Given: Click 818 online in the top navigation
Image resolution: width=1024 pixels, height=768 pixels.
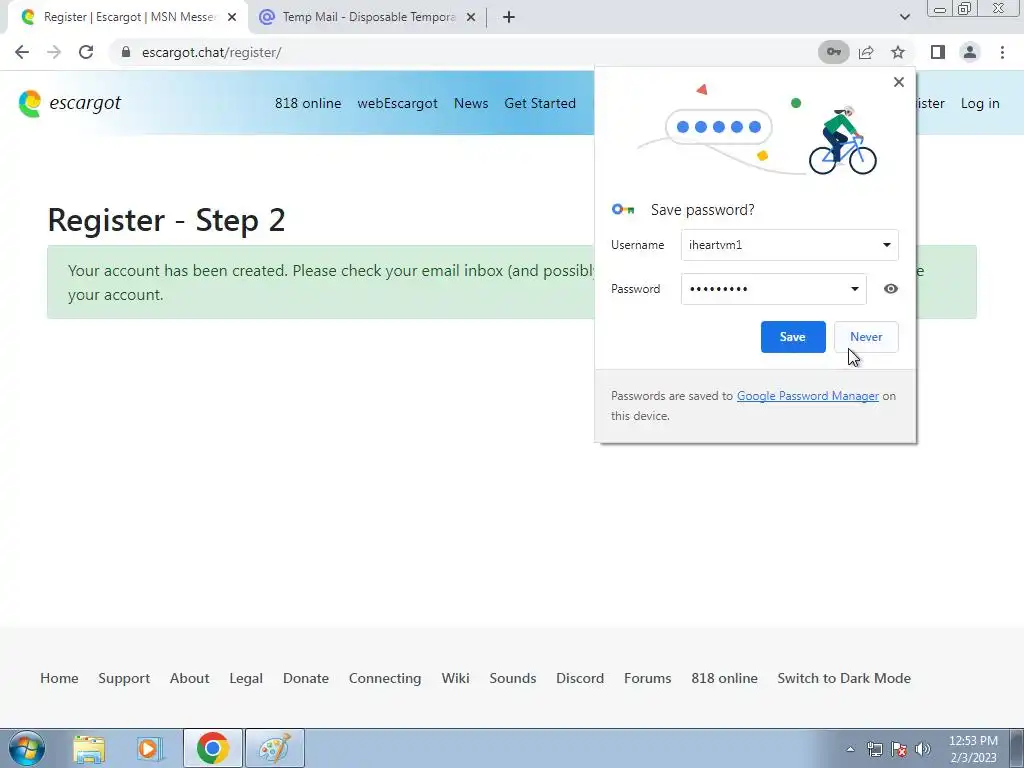Looking at the screenshot, I should 308,103.
